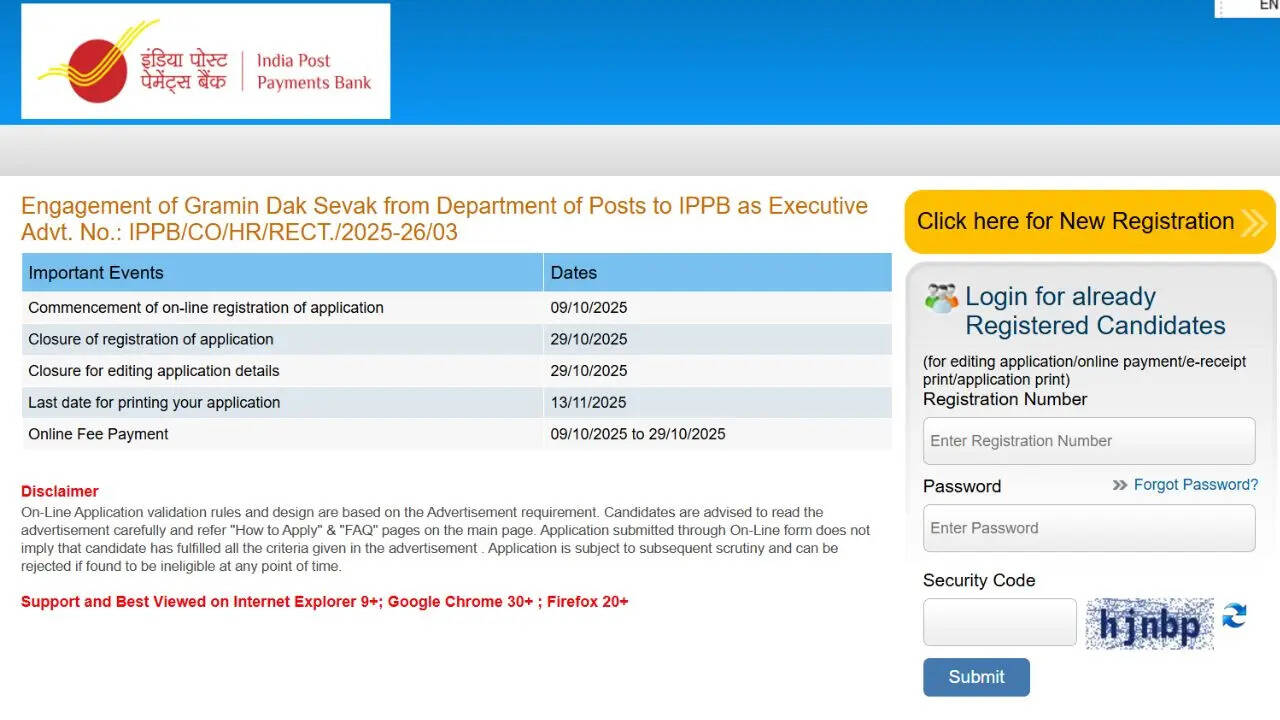This screenshot has height=720, width=1280.
Task: Open the EN language selector
Action: [x=1267, y=6]
